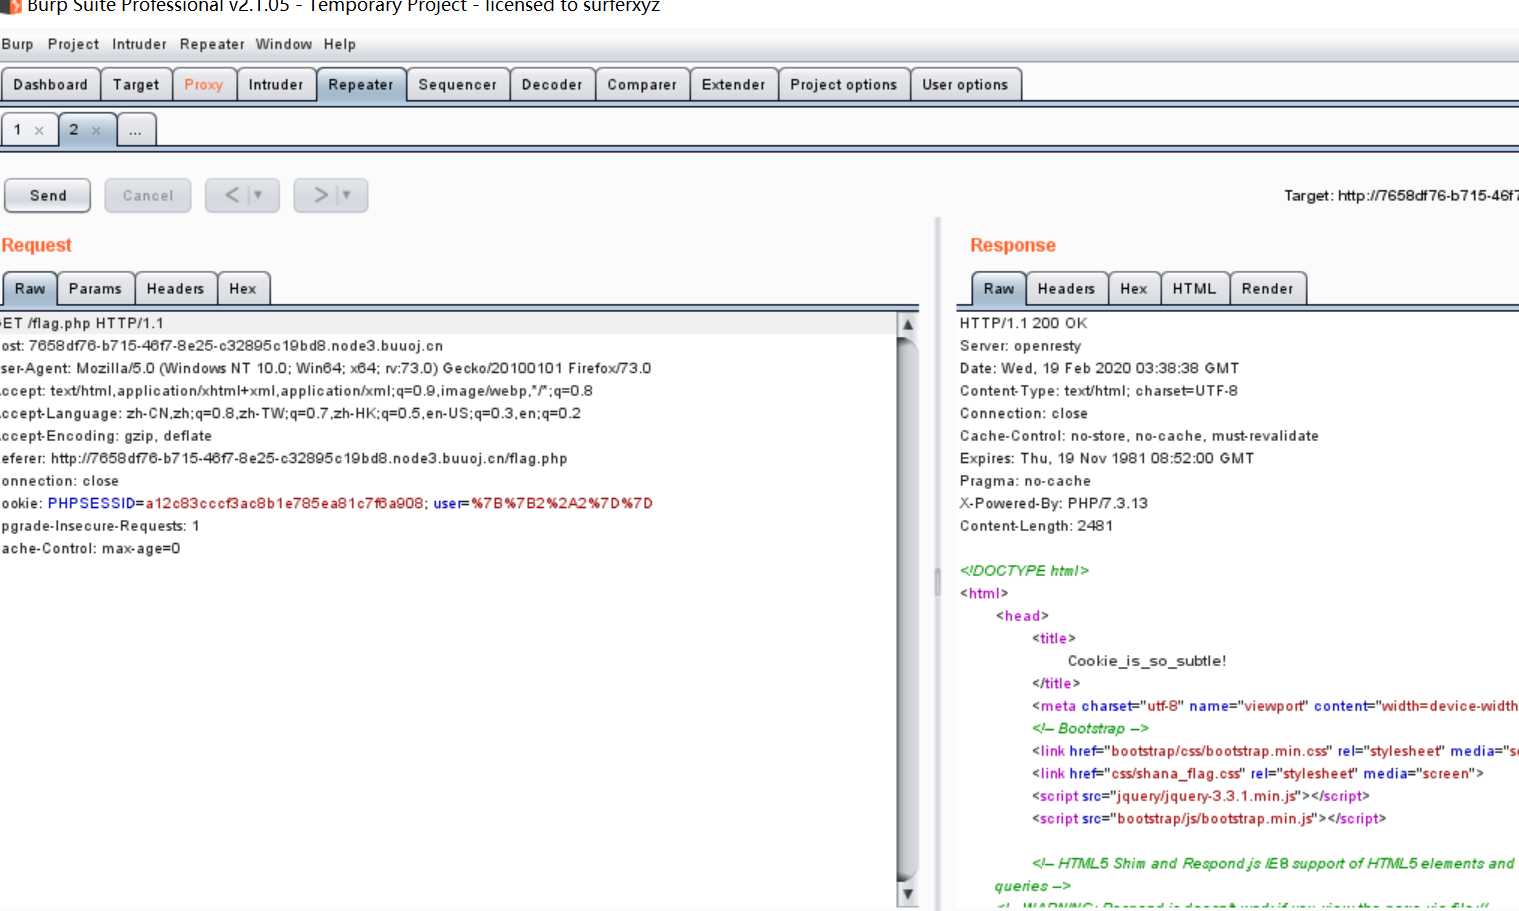Click the Accept-Encoding: gzip, deflate line
The image size is (1519, 911).
[x=106, y=436]
